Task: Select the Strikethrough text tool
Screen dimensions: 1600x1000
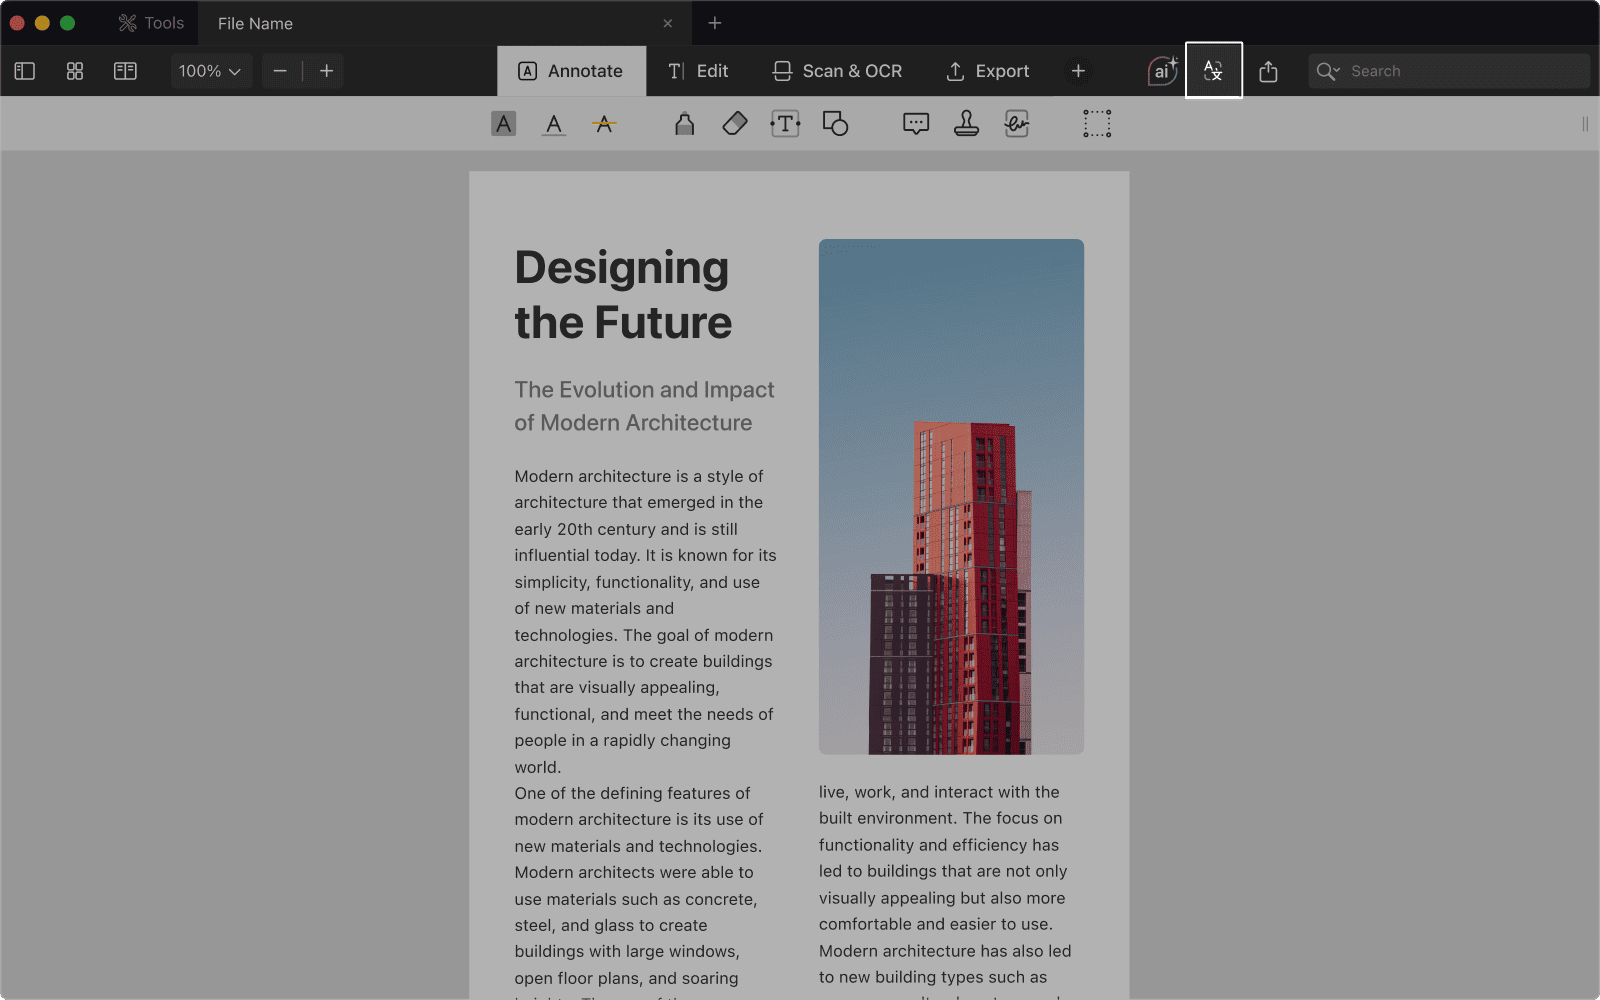Action: pyautogui.click(x=604, y=124)
